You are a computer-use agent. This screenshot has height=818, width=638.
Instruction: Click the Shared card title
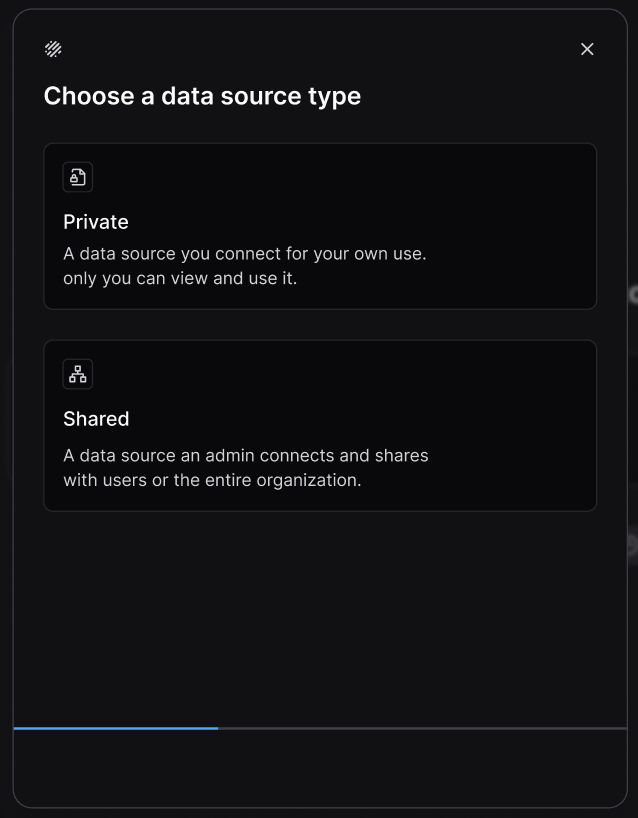(x=96, y=419)
